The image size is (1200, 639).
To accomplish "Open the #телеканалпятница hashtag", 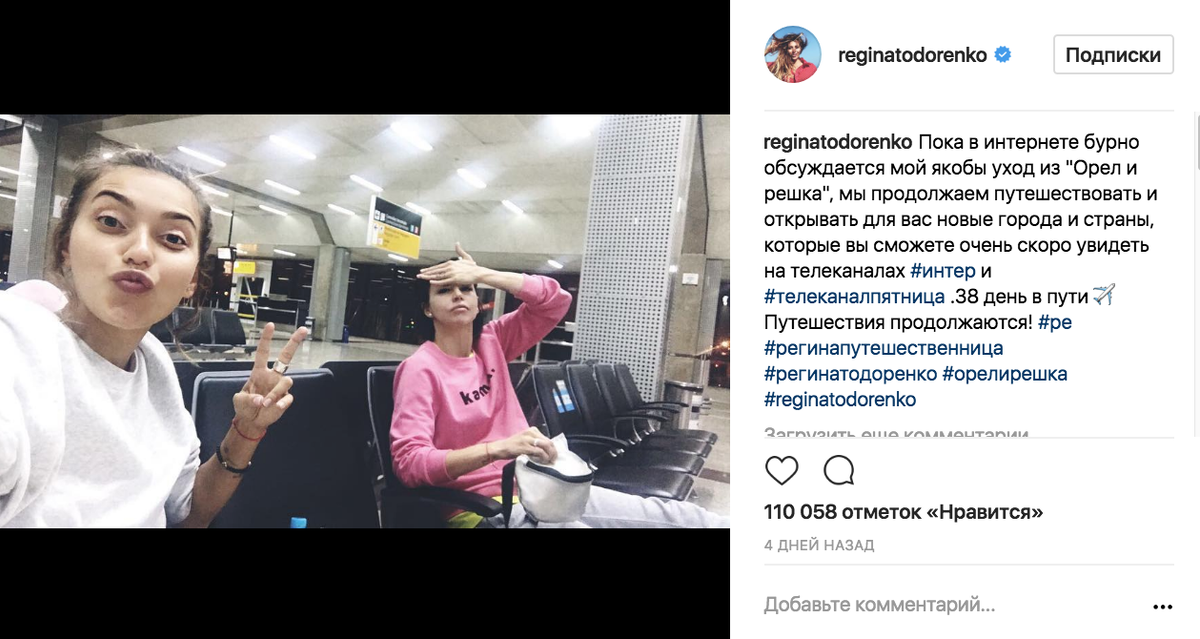I will 855,296.
